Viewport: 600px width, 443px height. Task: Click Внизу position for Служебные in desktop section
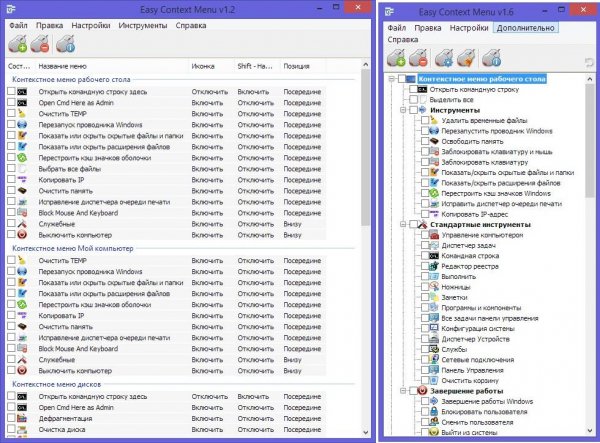click(x=292, y=224)
